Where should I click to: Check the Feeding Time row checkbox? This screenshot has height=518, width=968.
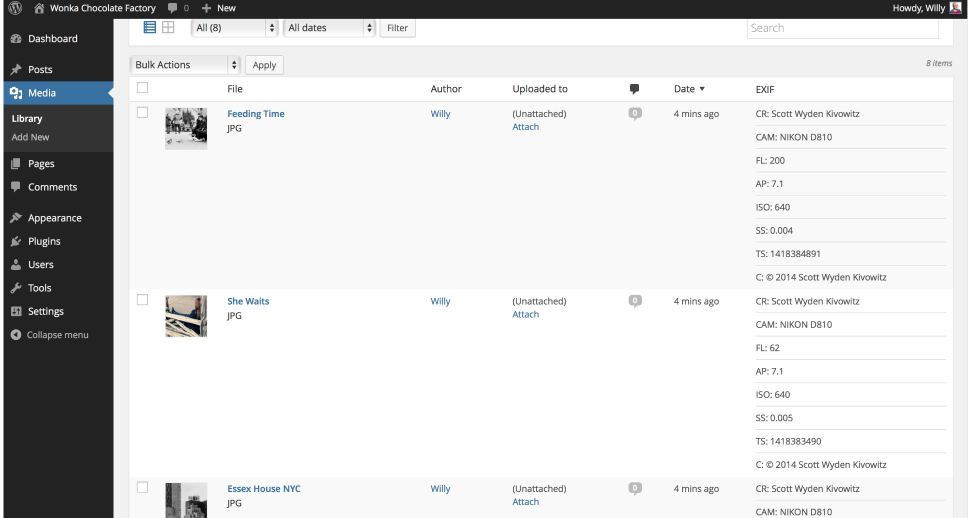pos(143,112)
